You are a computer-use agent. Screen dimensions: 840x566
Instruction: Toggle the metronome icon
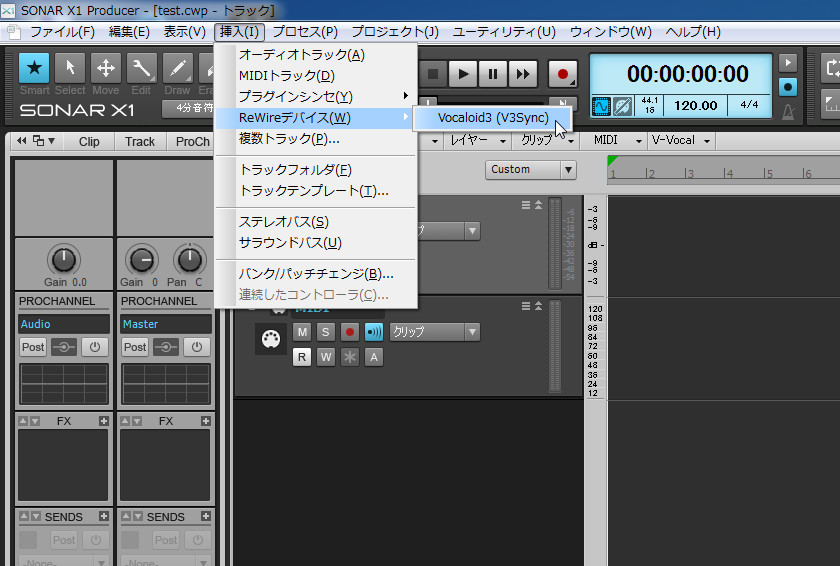tap(788, 111)
